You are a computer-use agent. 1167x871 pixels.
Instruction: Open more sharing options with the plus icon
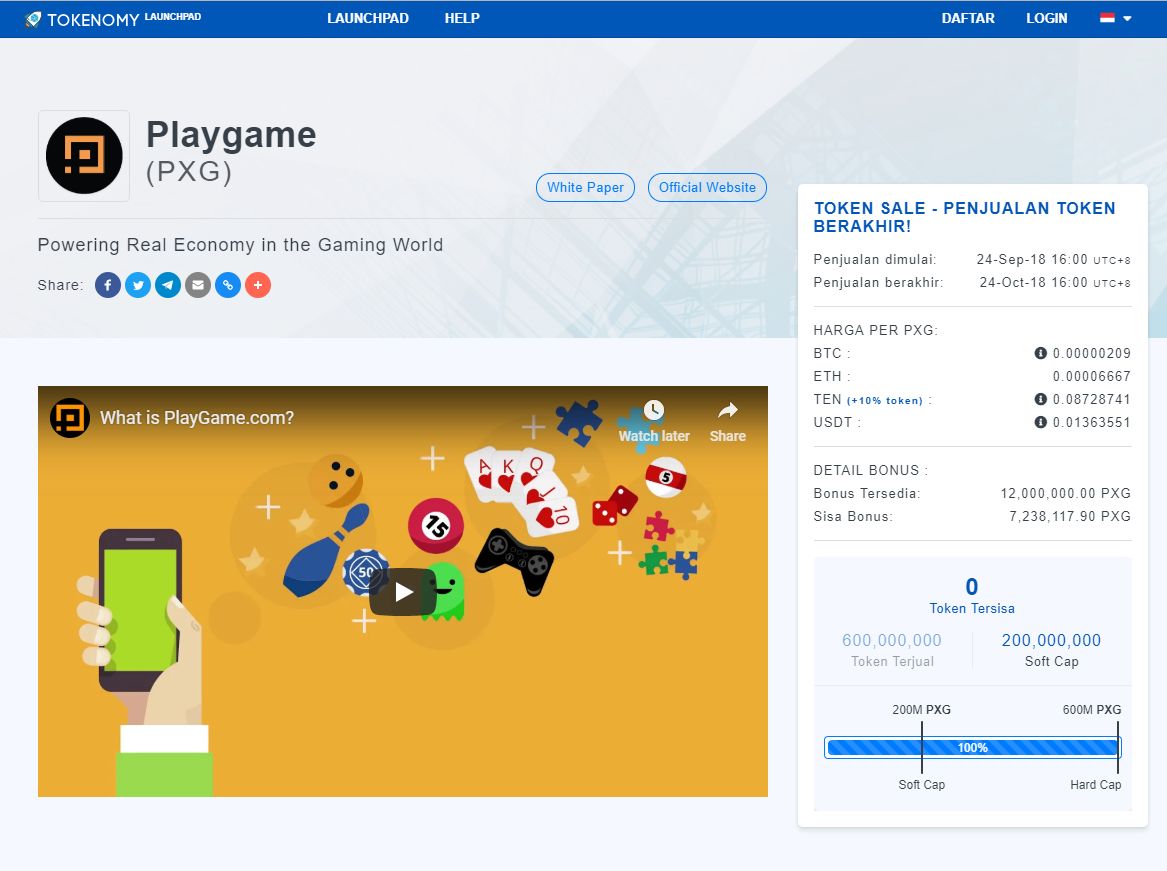tap(257, 285)
